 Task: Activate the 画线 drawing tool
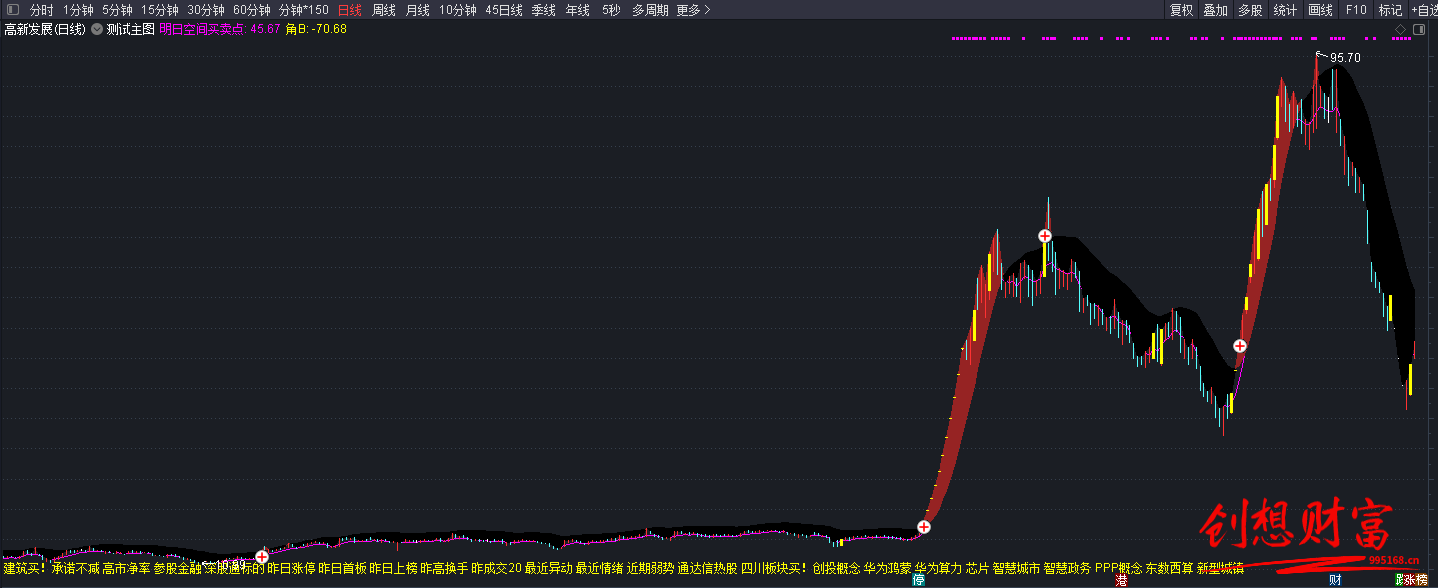[x=1320, y=10]
